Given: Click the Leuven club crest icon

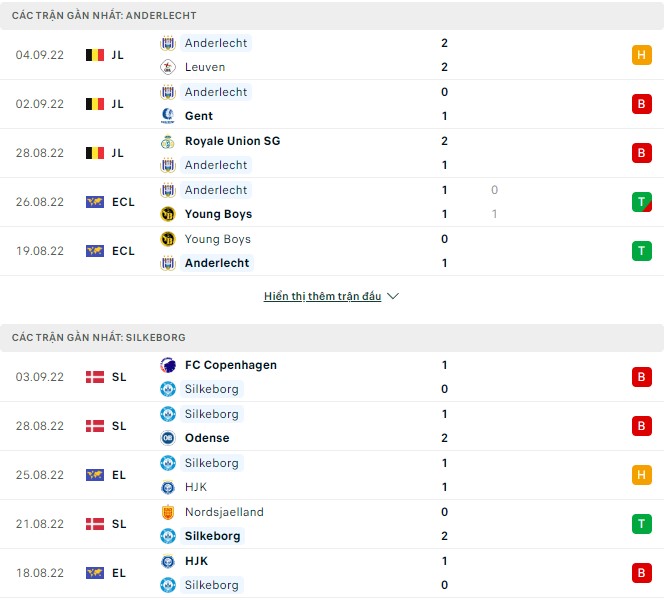Looking at the screenshot, I should [x=167, y=67].
